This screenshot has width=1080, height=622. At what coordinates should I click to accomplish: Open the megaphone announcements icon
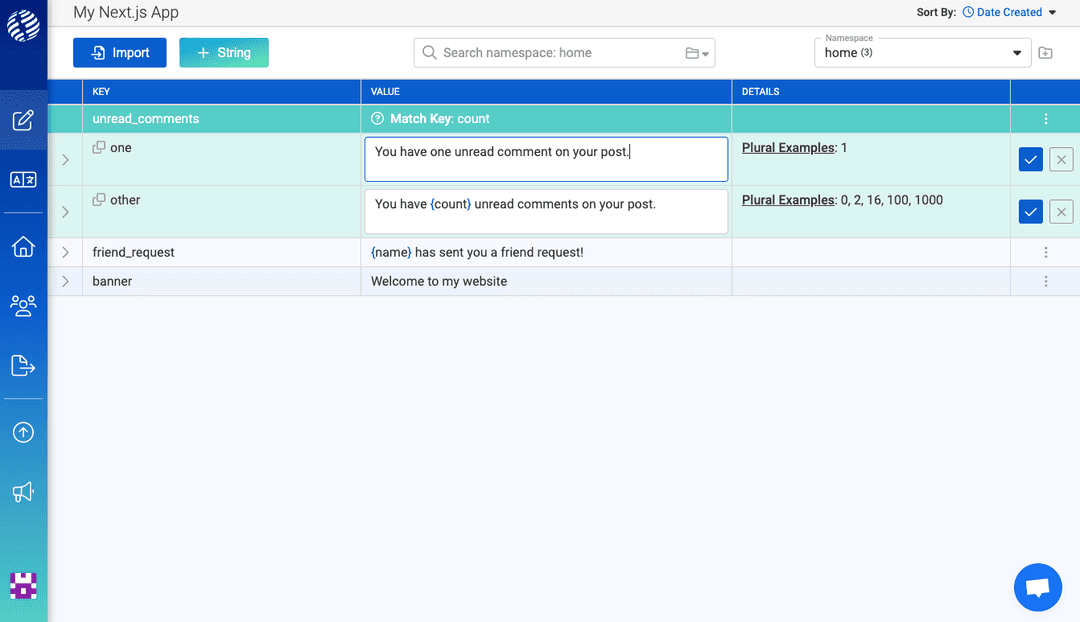pos(23,492)
